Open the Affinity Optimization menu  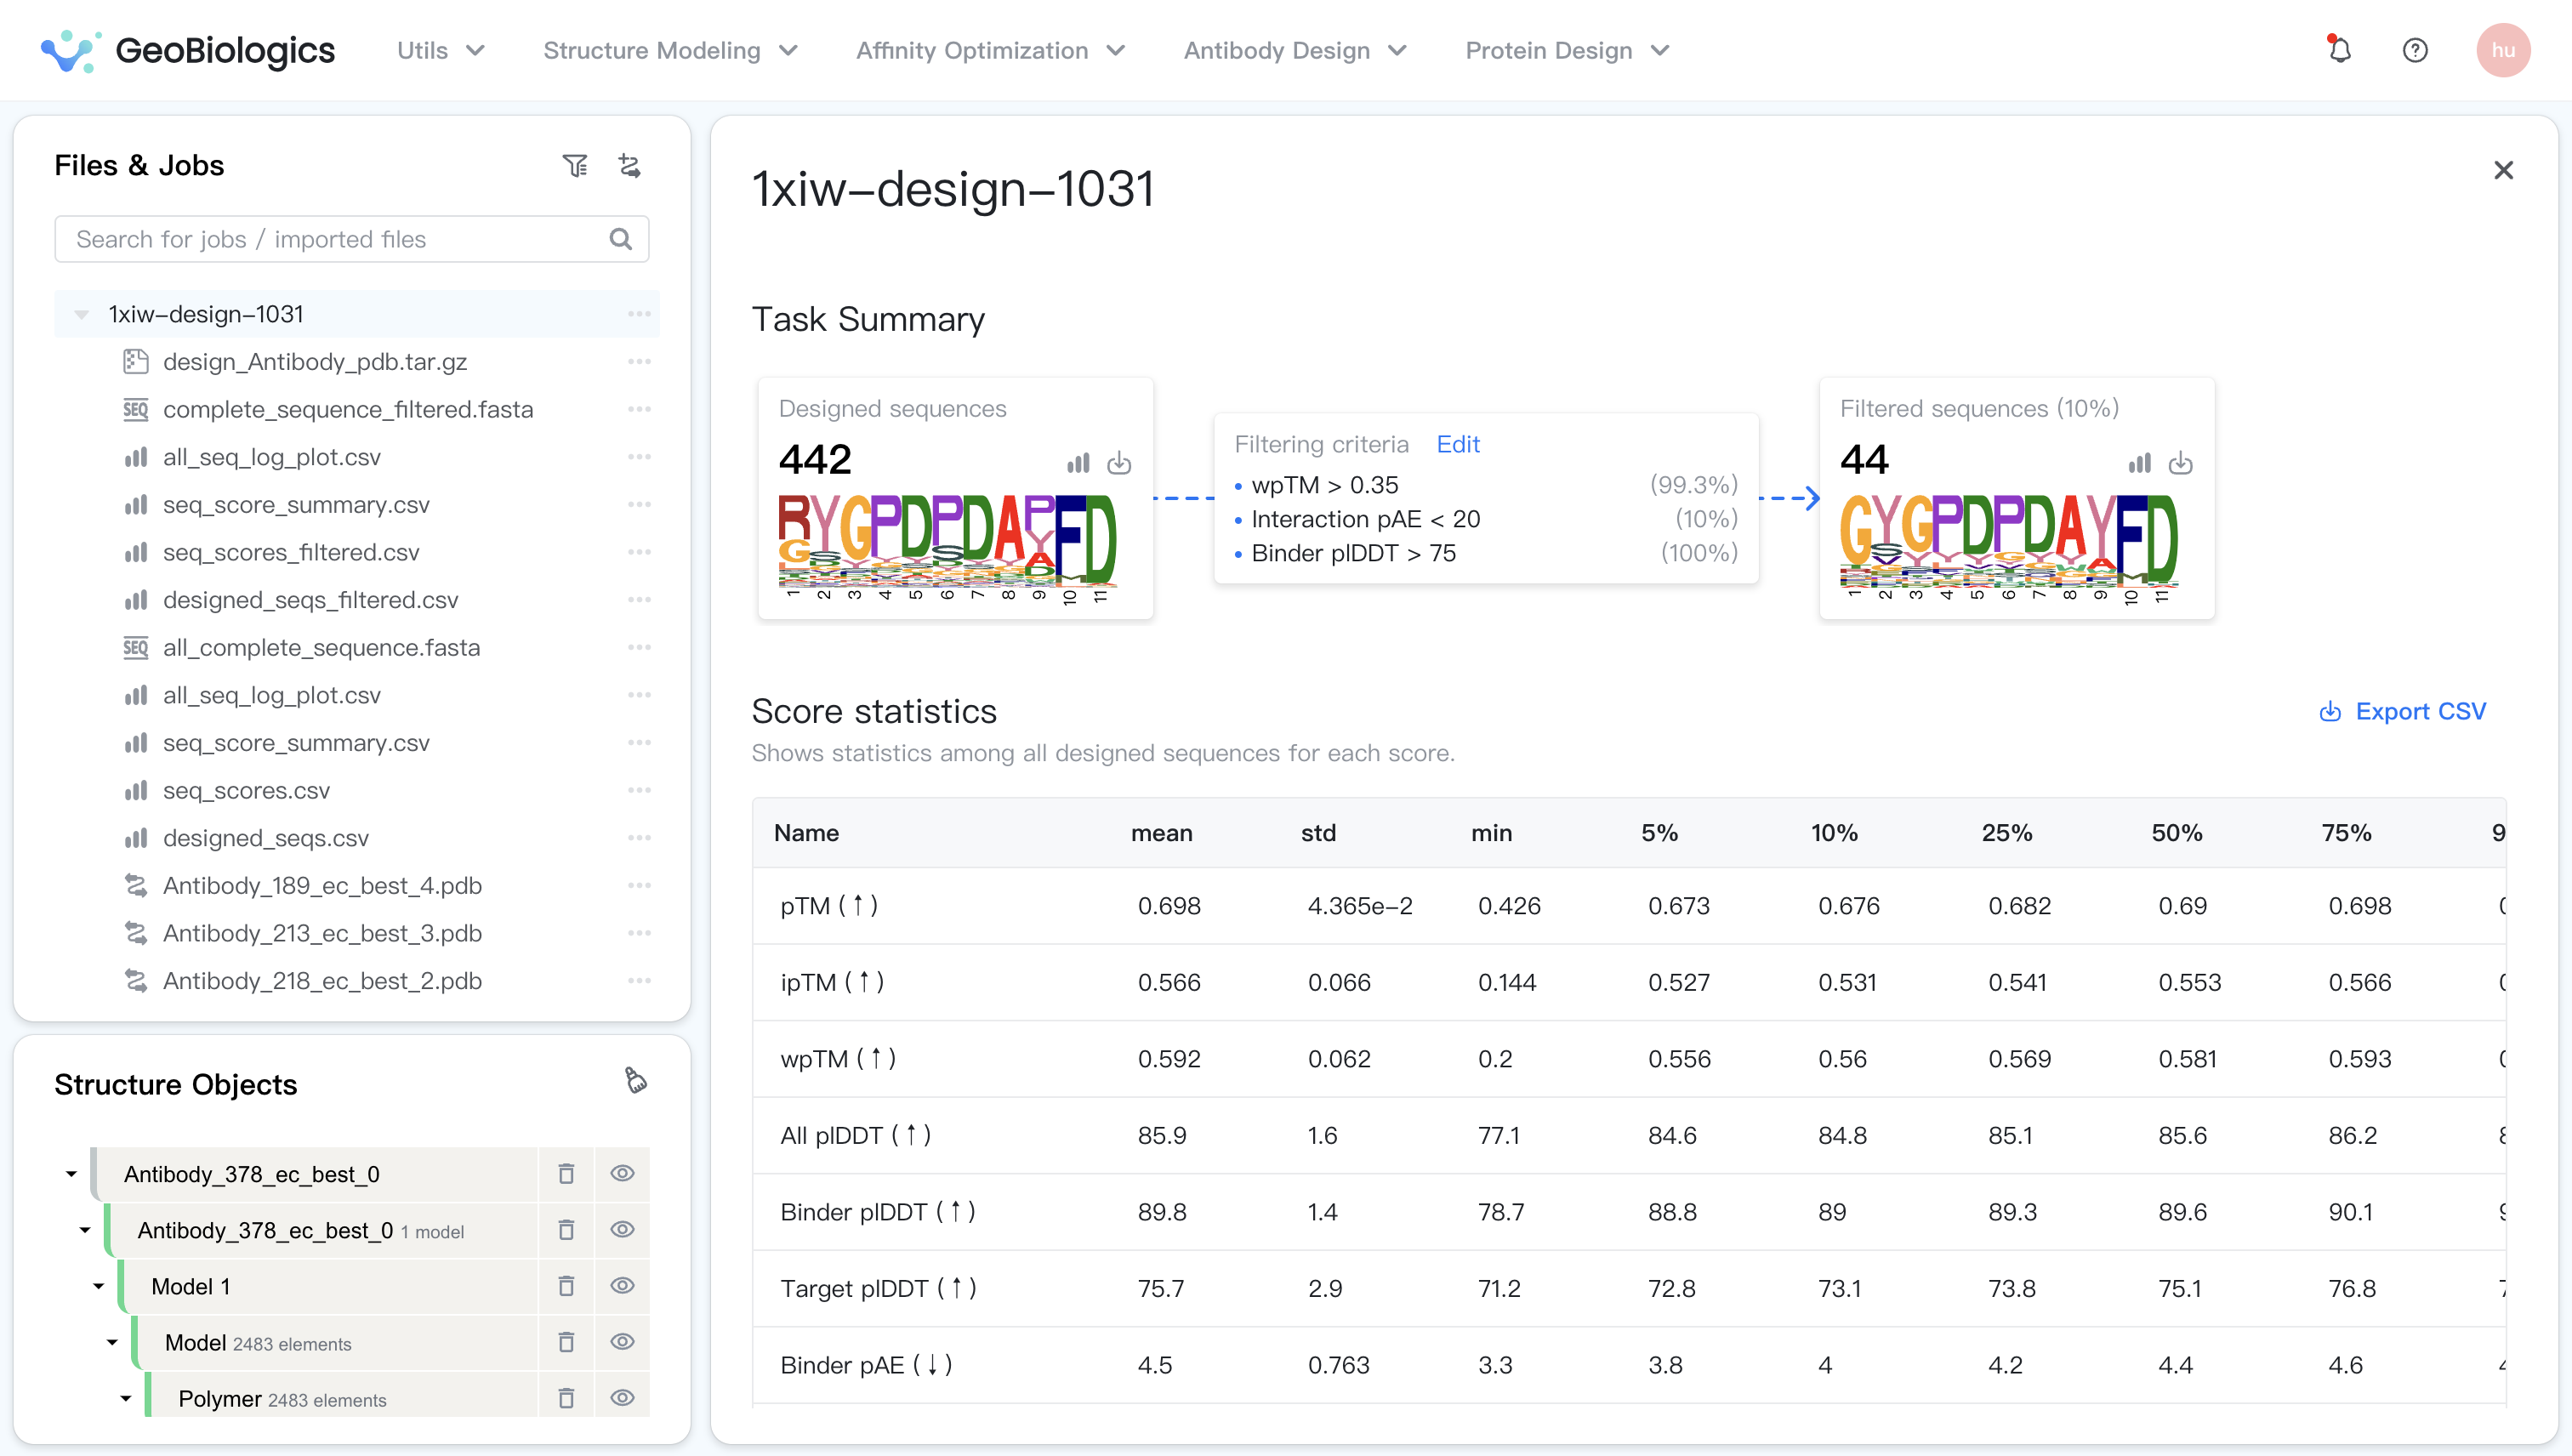[x=987, y=49]
